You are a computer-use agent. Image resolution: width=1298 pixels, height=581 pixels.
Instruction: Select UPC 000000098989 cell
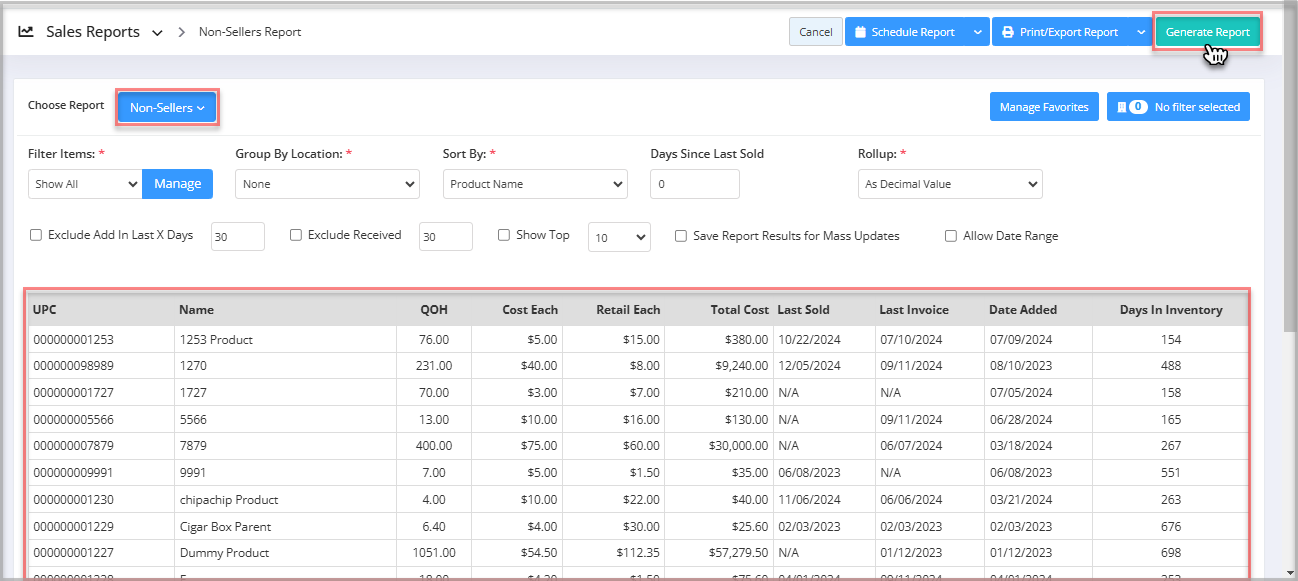coord(101,366)
